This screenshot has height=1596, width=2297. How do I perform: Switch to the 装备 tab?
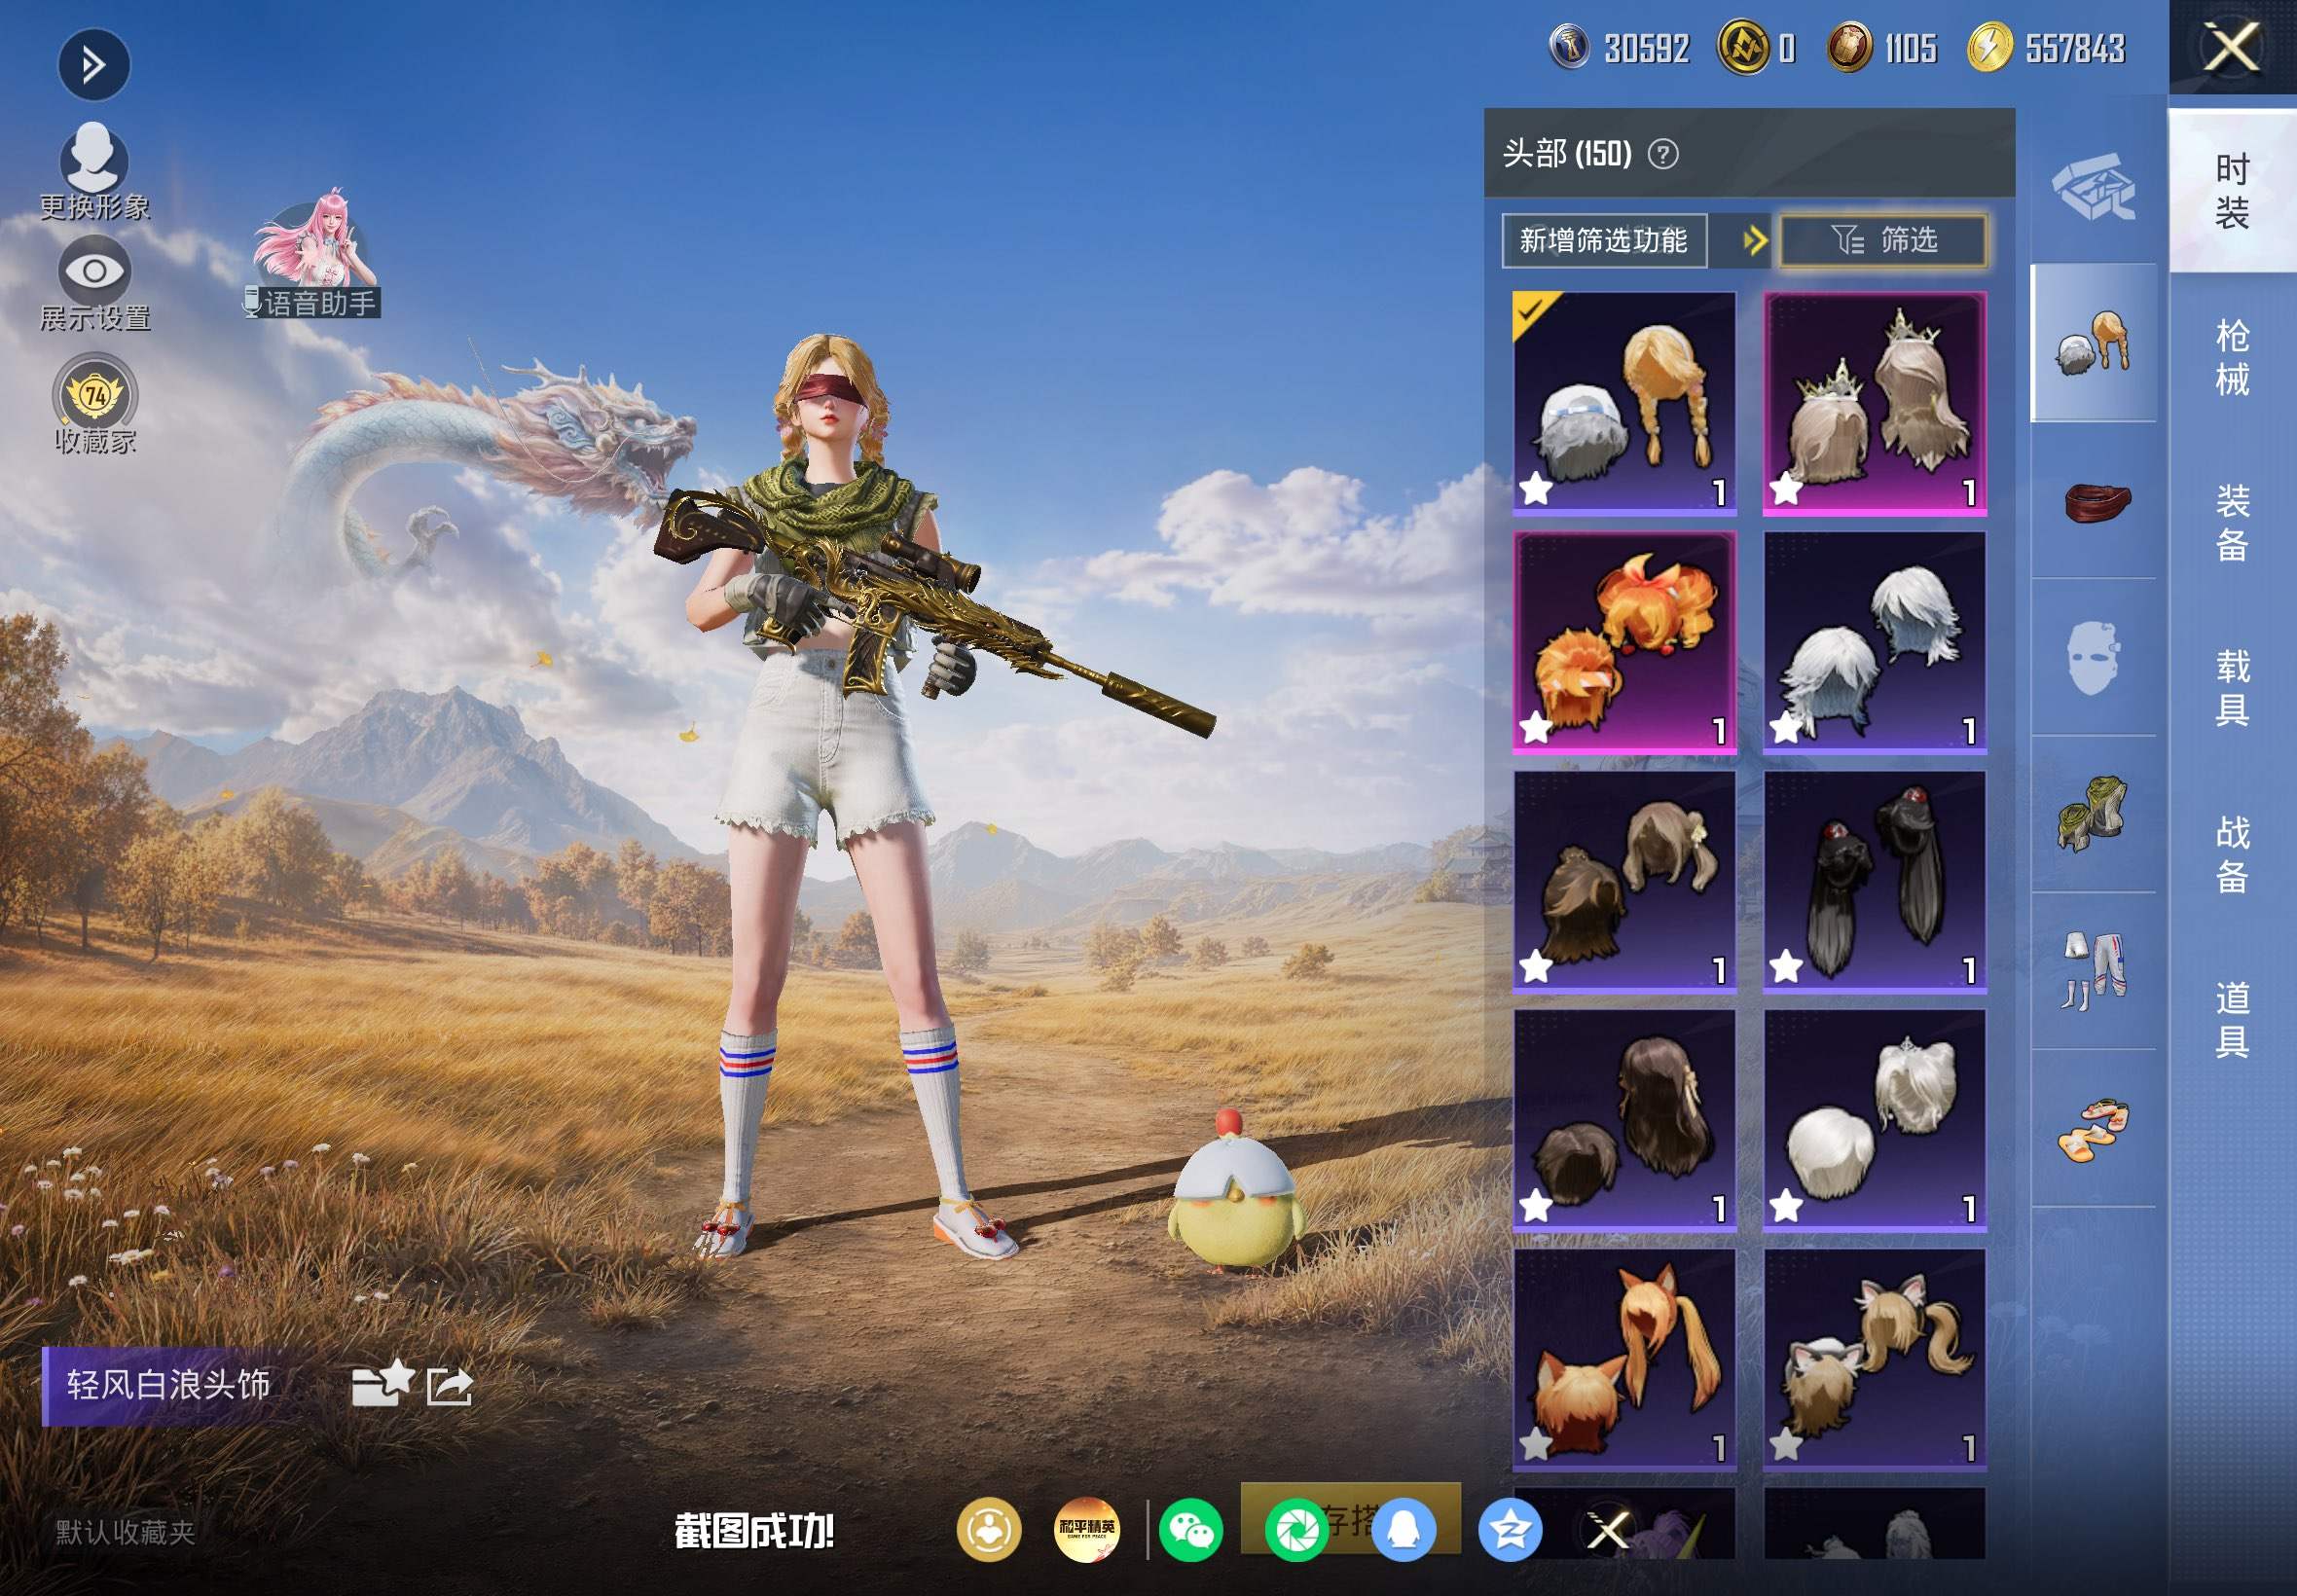pyautogui.click(x=2232, y=523)
